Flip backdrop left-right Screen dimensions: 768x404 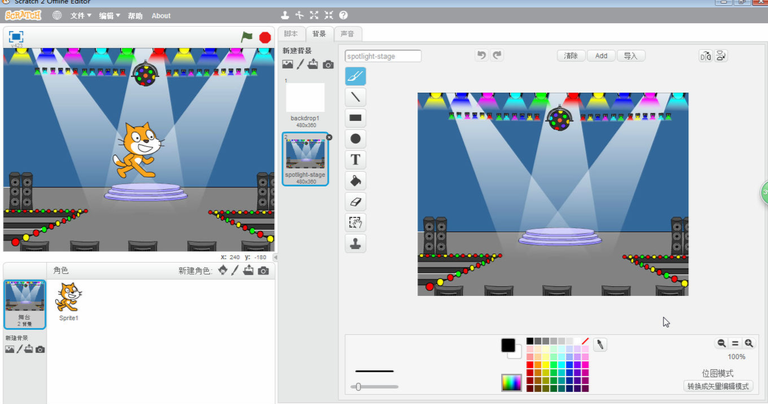[705, 56]
